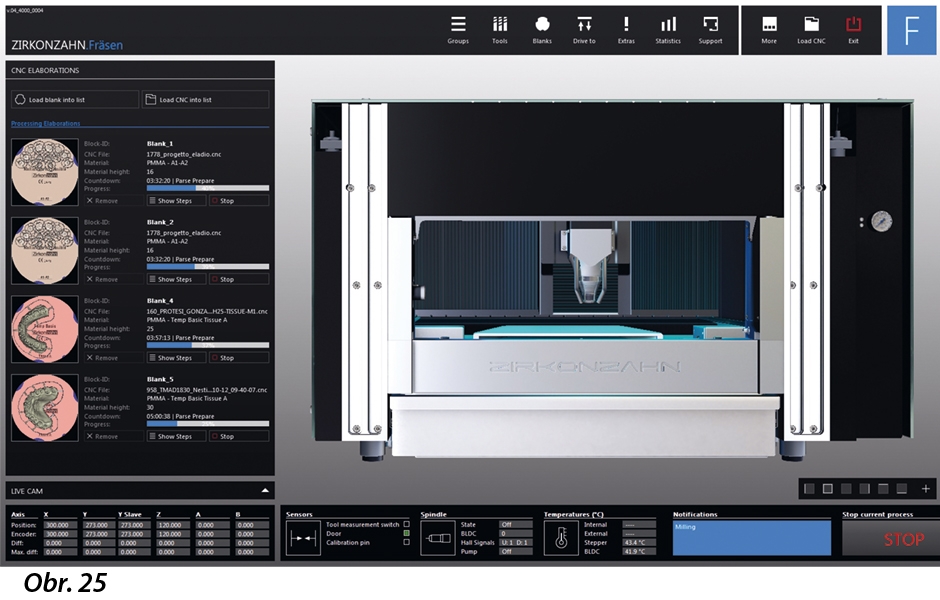Screen dimensions: 940x600
Task: Click the plus icon in view selector
Action: (926, 489)
